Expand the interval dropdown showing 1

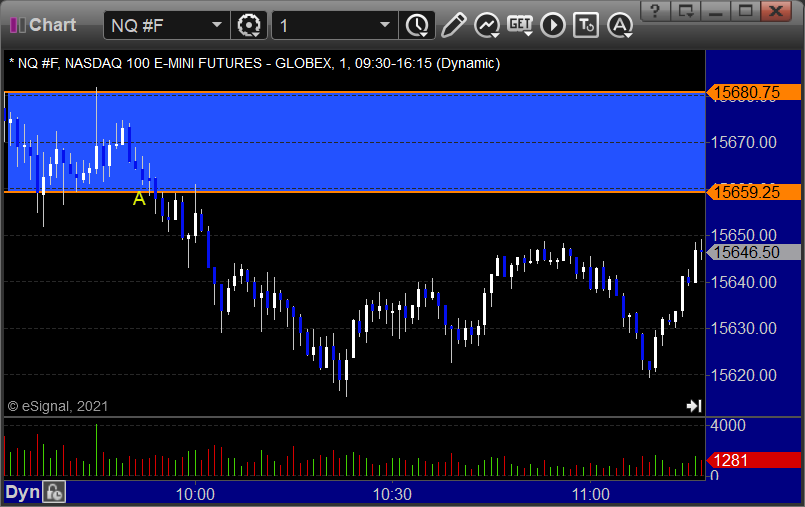(x=385, y=25)
